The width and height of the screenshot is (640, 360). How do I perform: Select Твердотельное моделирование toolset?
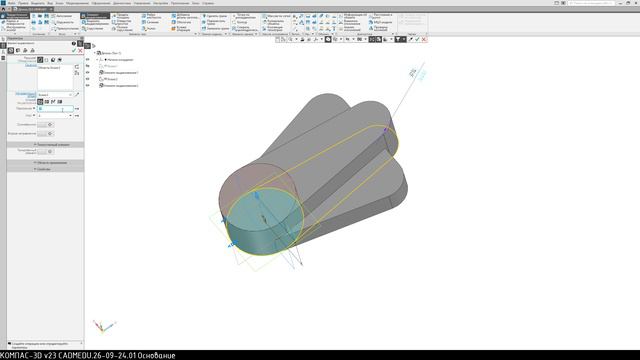(x=15, y=16)
